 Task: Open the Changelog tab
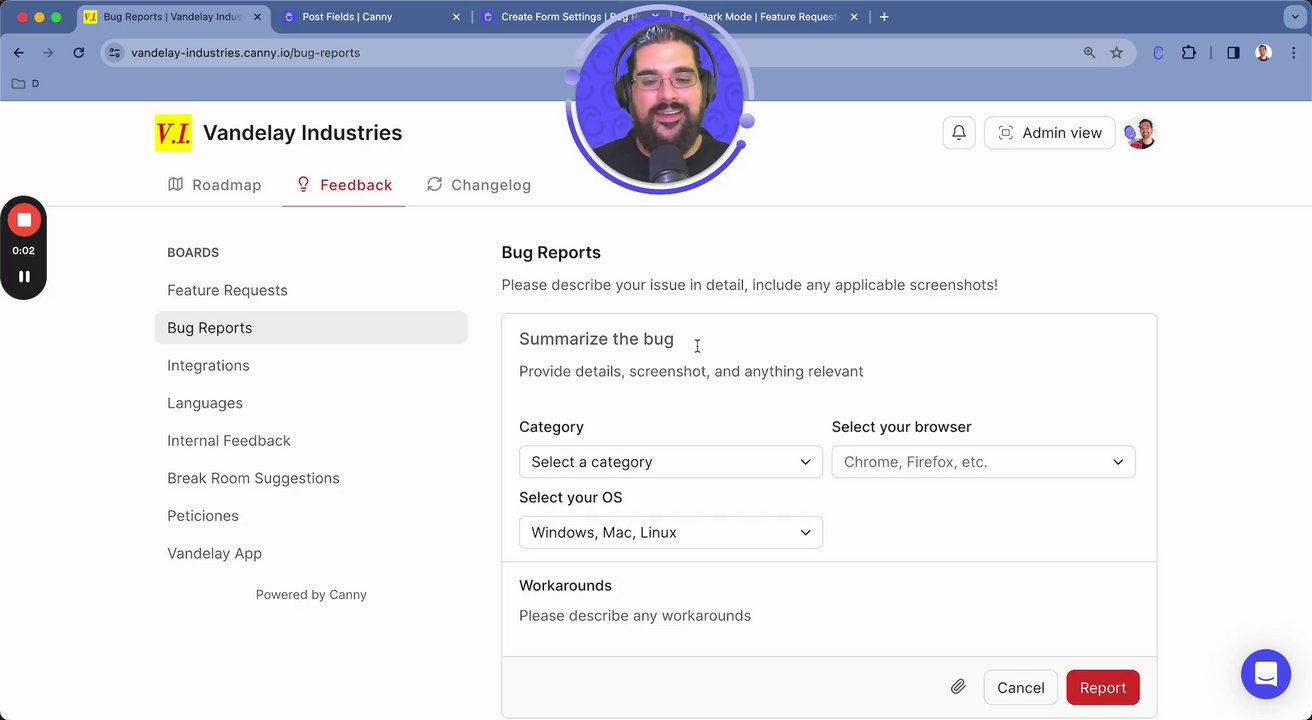point(479,185)
